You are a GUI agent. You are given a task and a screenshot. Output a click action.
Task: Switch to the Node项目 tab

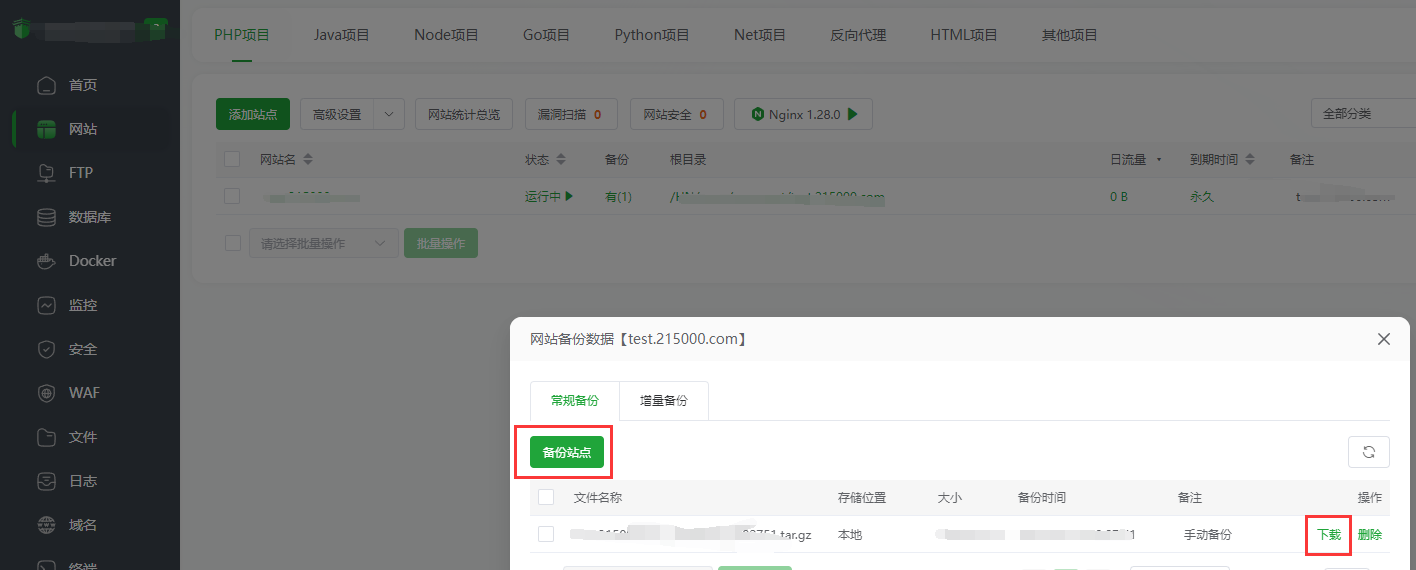click(x=446, y=35)
